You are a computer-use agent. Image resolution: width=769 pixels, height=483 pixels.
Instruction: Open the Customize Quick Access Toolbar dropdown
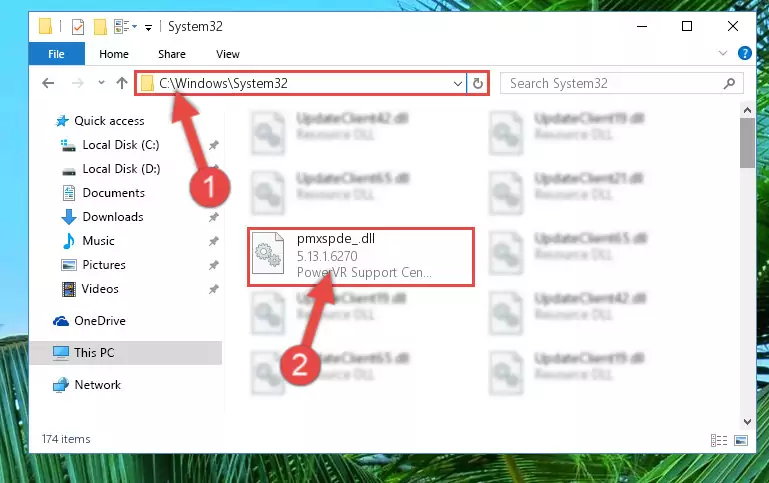148,27
